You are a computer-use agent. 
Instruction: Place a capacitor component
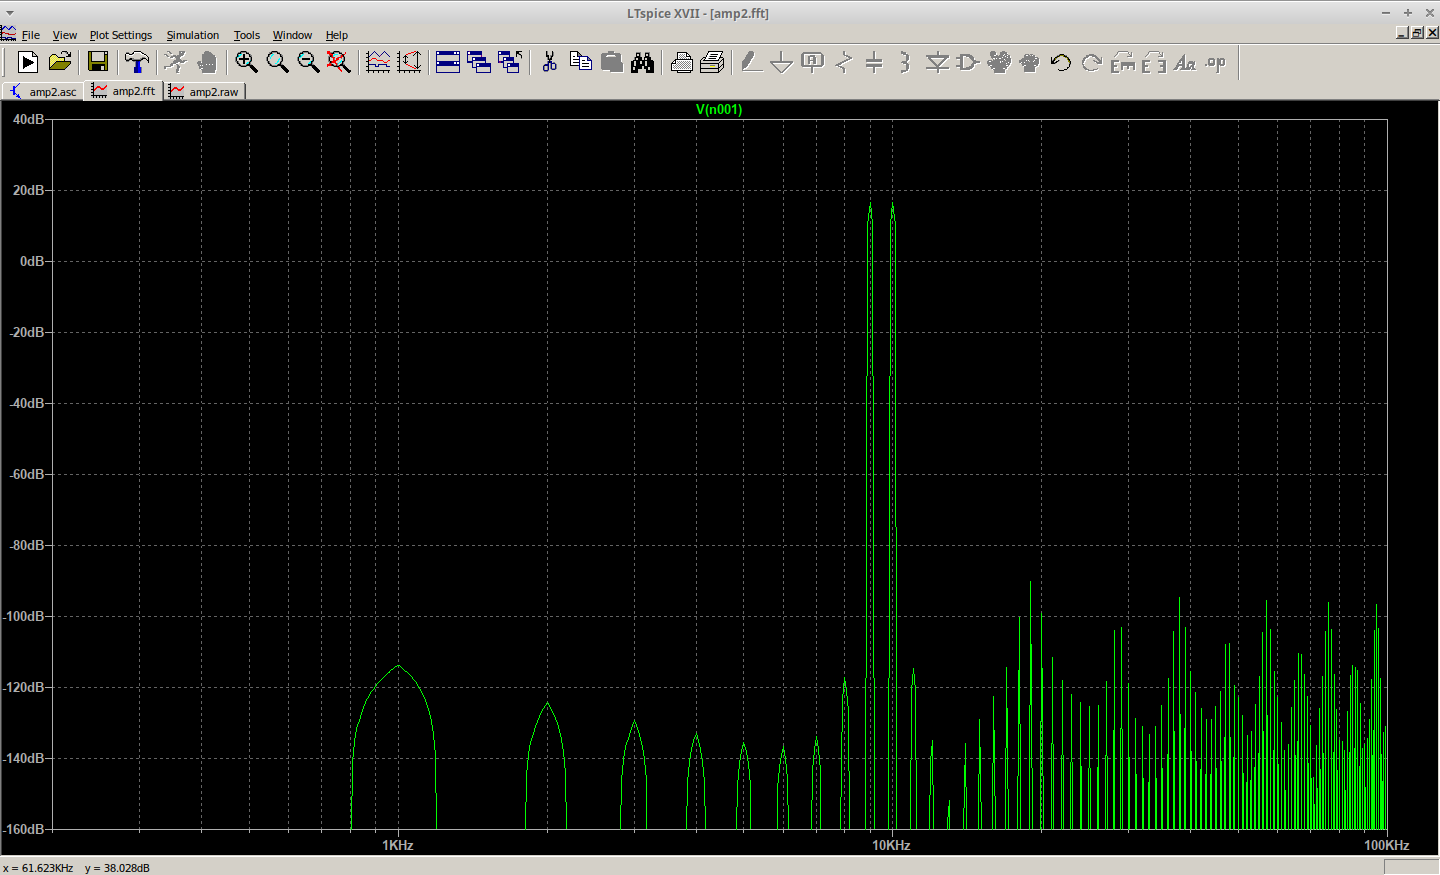(x=874, y=62)
